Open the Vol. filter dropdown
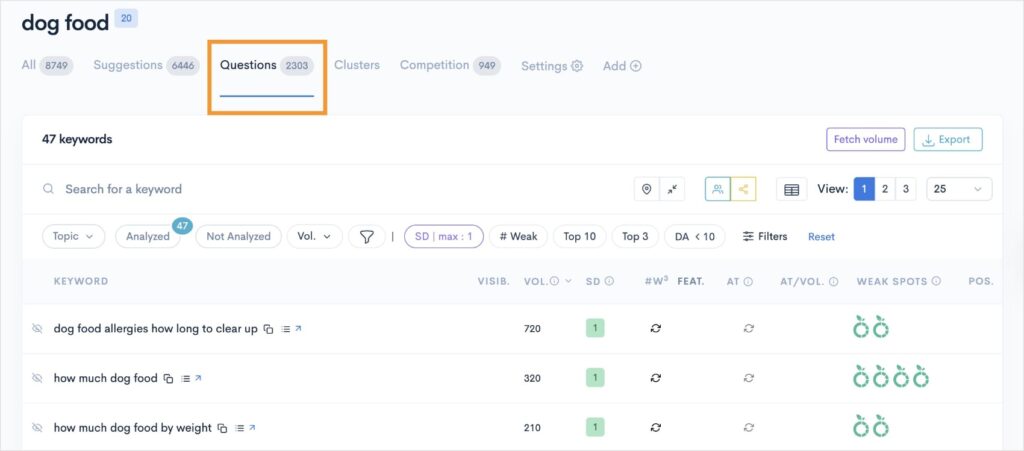1024x451 pixels. point(314,237)
